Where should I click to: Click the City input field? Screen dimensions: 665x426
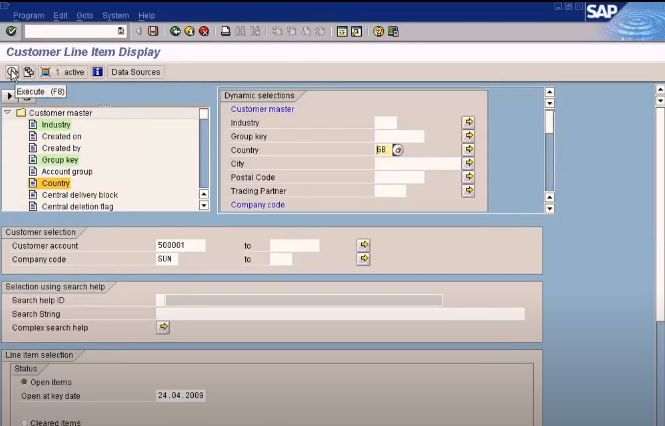click(417, 163)
